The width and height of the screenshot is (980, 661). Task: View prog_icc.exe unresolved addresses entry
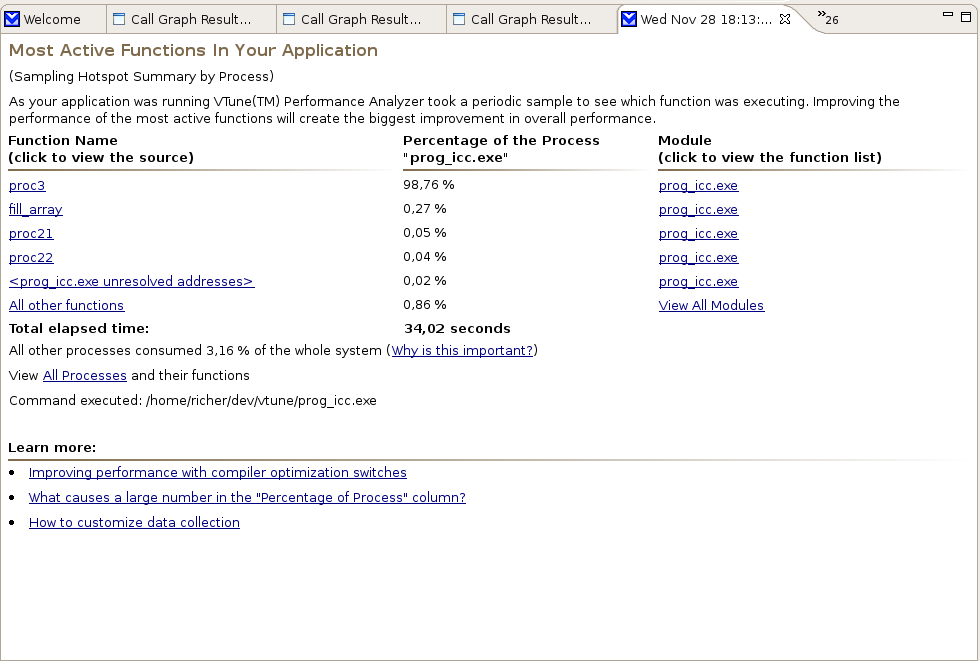coord(131,281)
